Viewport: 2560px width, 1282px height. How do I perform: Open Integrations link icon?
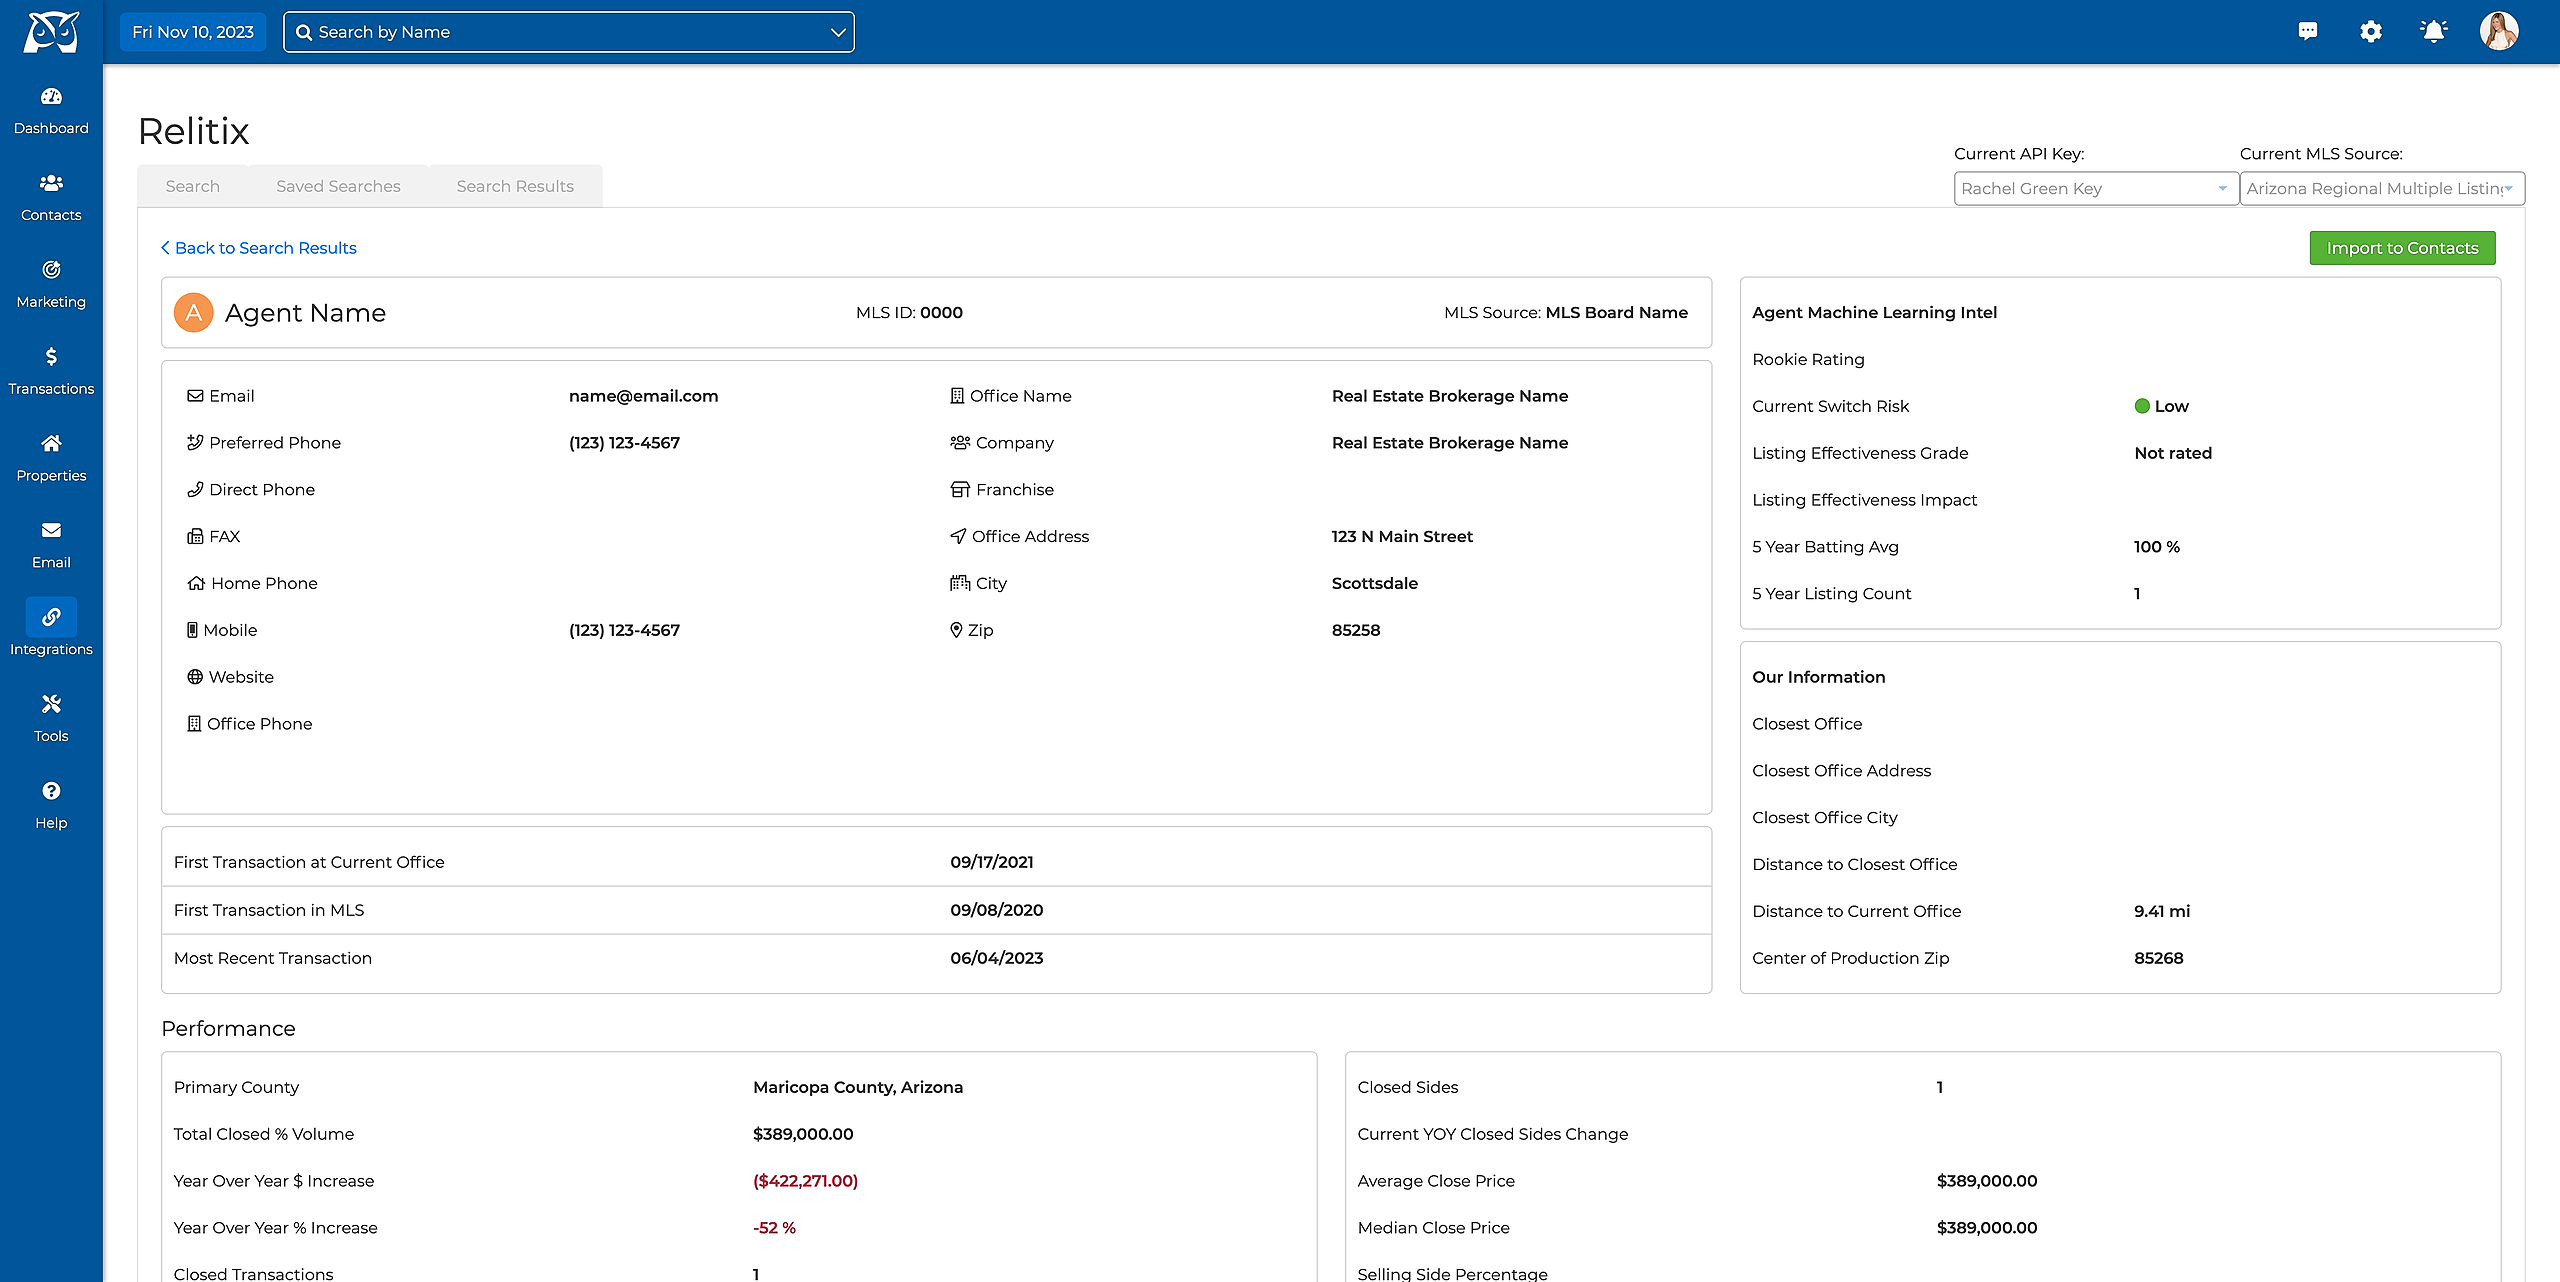point(51,617)
